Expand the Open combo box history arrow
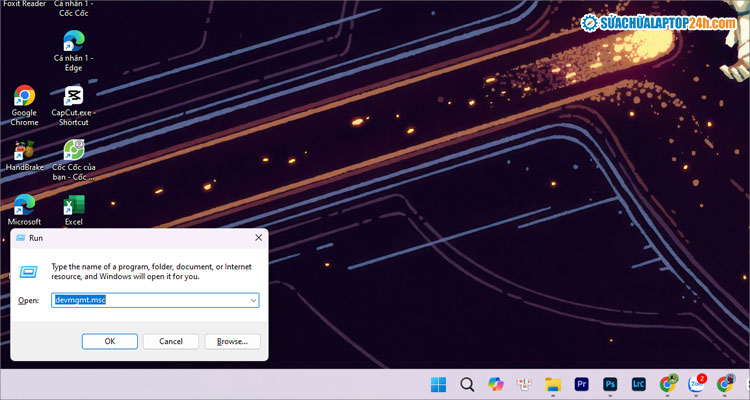 pos(253,300)
